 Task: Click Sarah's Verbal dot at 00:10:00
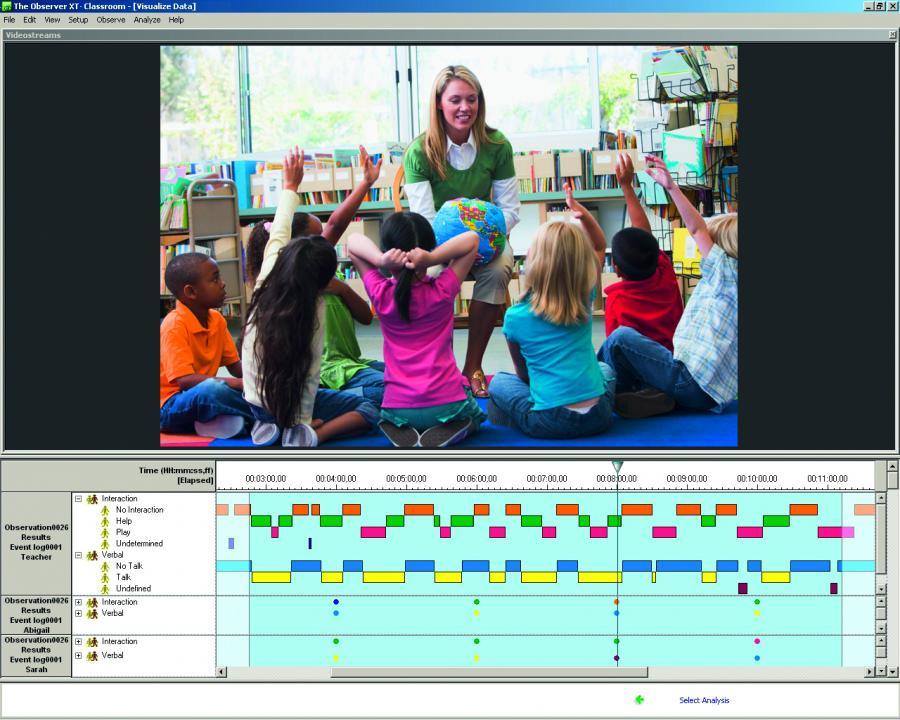[x=757, y=658]
